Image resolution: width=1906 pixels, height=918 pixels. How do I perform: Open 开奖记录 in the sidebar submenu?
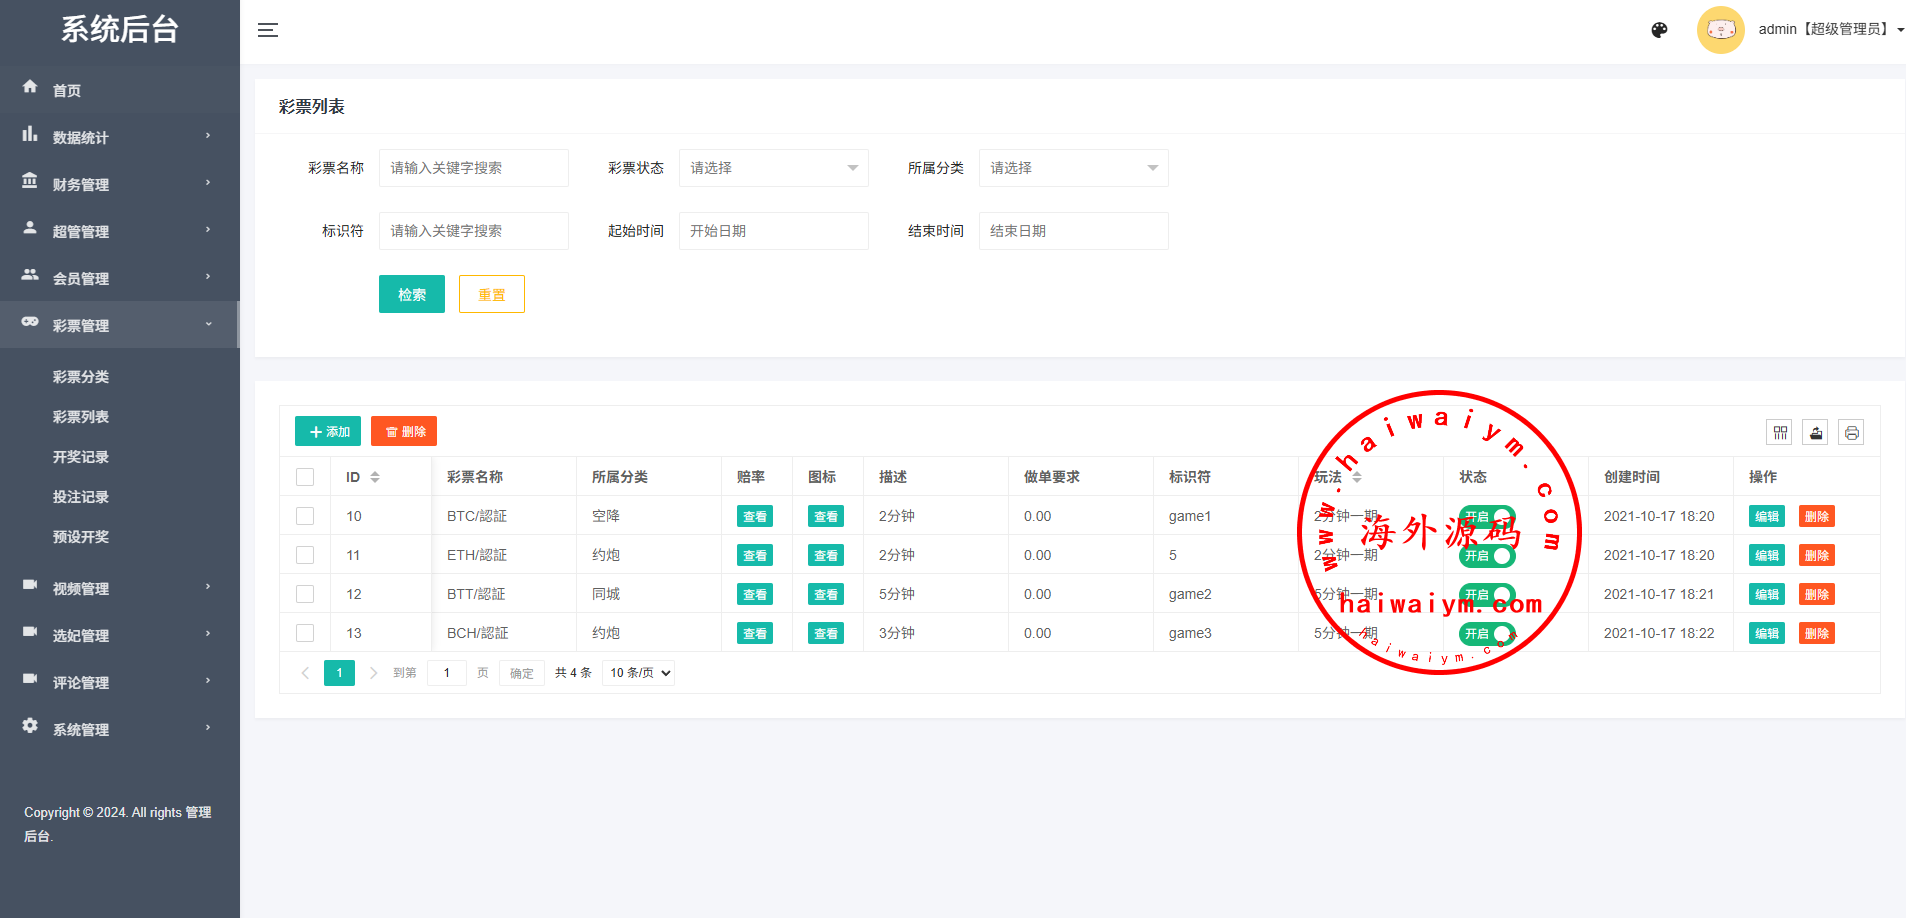click(81, 457)
